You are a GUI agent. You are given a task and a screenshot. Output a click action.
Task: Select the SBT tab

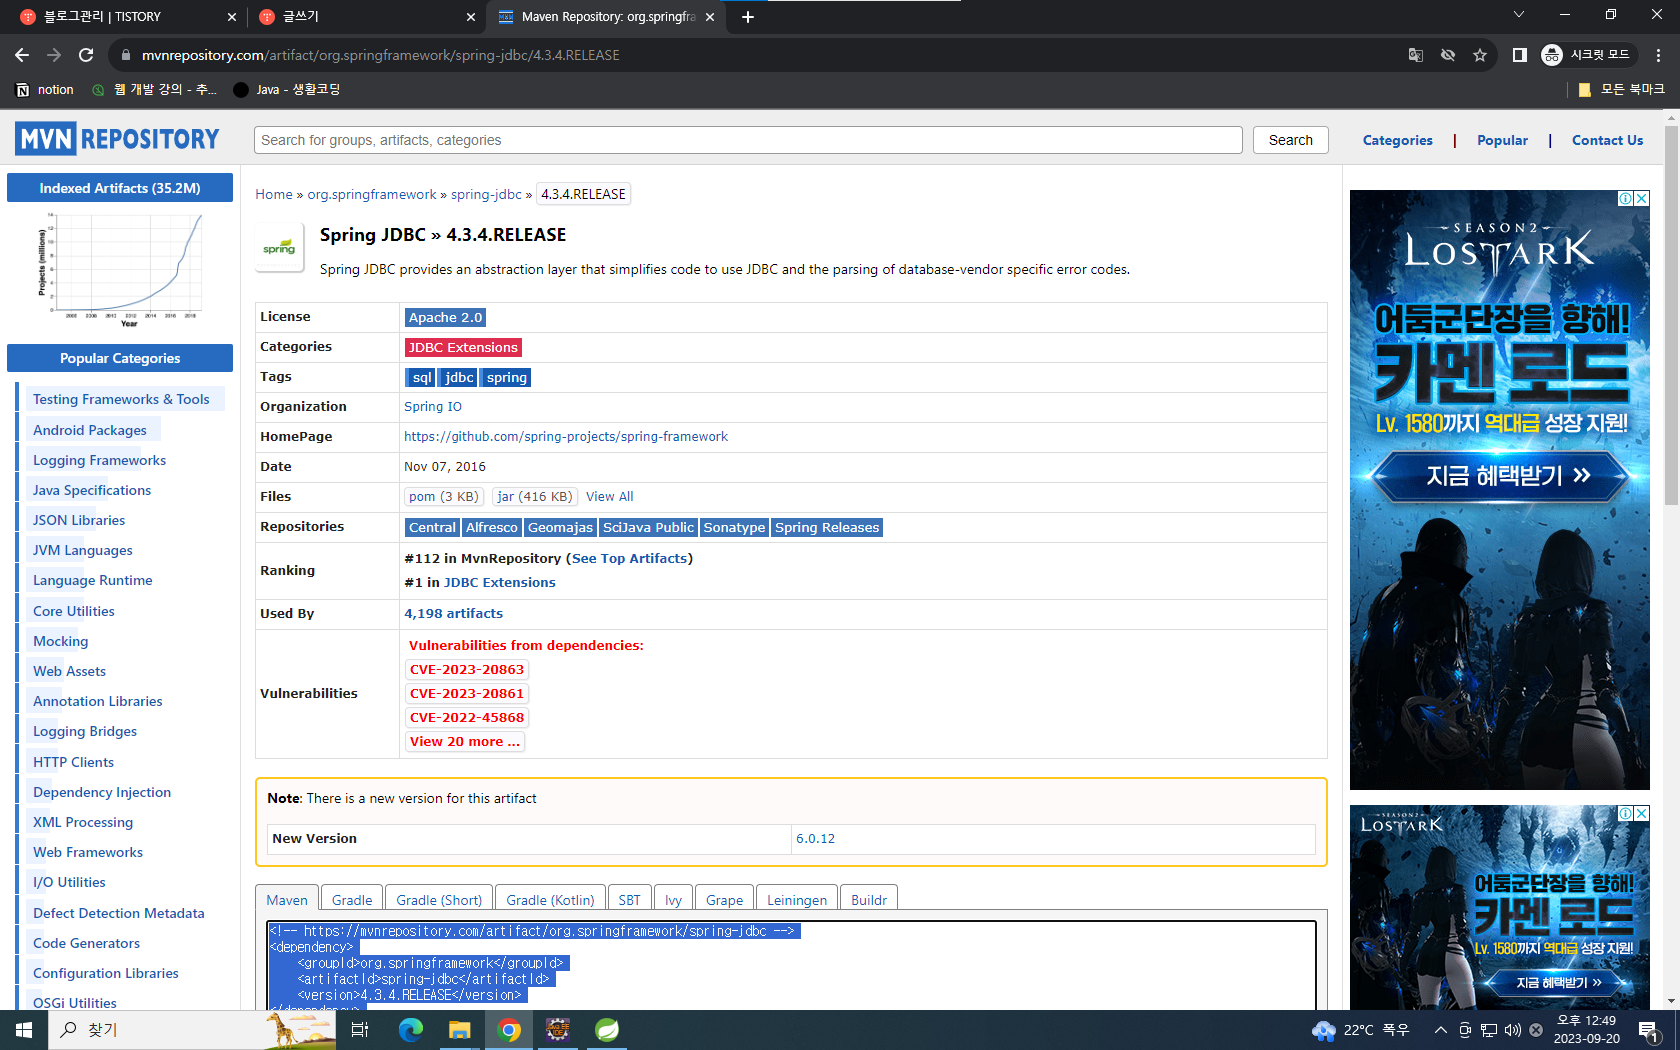(x=629, y=900)
